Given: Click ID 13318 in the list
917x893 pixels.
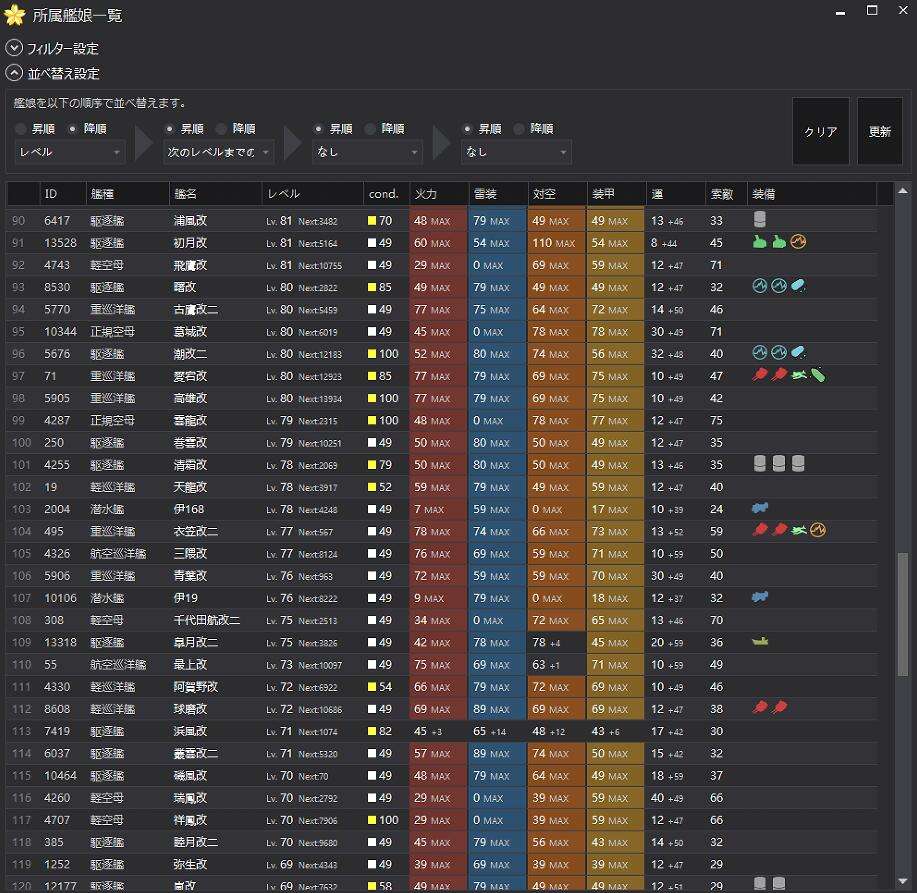Looking at the screenshot, I should click(60, 642).
